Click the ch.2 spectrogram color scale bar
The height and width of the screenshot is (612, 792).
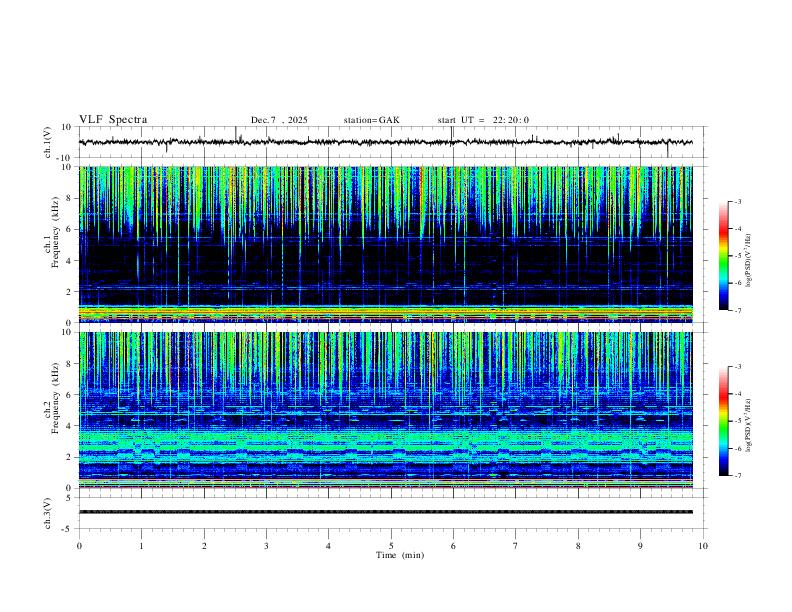point(723,421)
